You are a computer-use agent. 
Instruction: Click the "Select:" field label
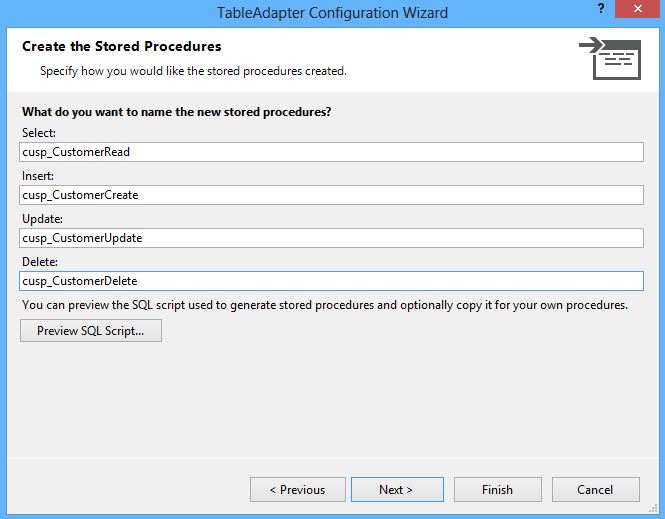tap(39, 133)
